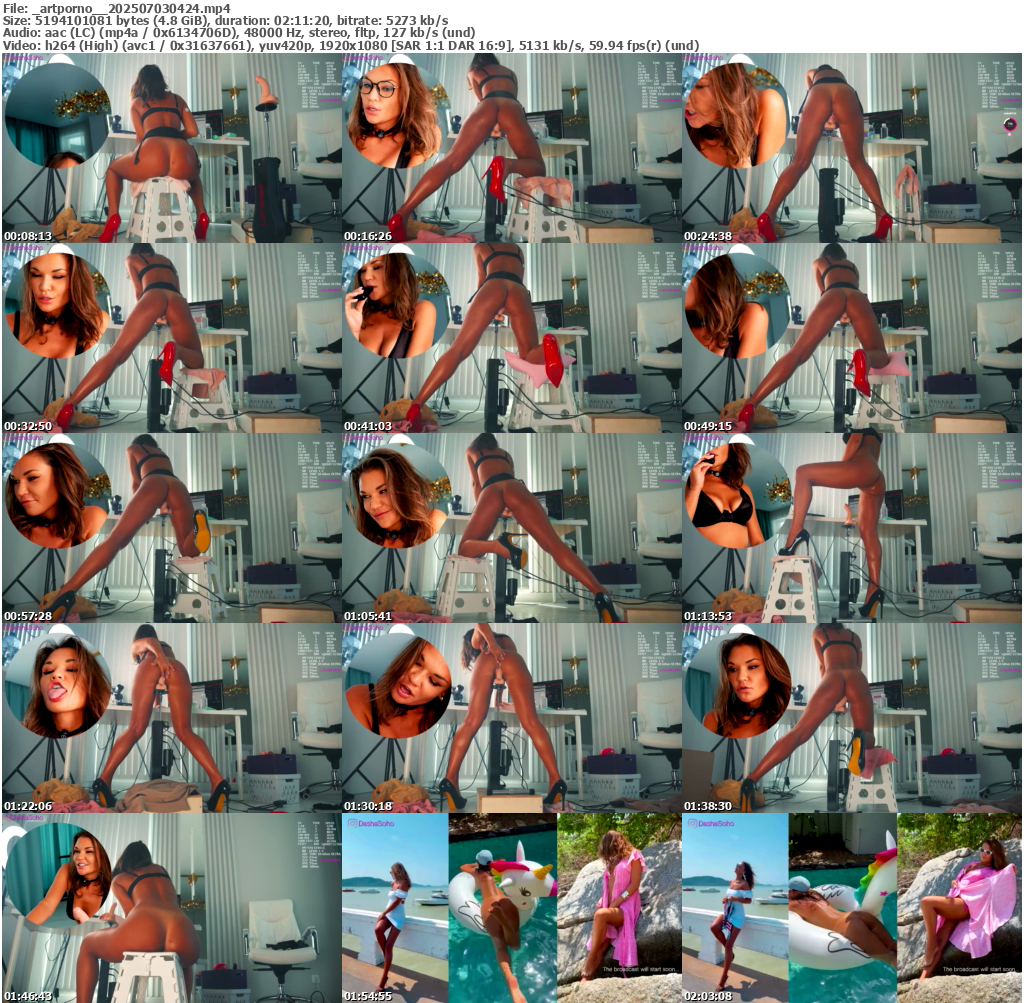Choose the preview frame at 01:05:41
Screen dimensions: 1024x1003
(x=512, y=528)
